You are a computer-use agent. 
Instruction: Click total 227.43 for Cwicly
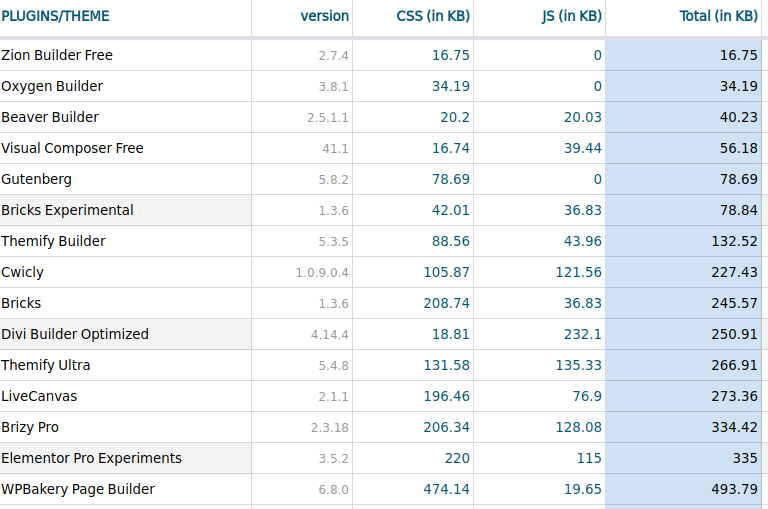pos(735,272)
